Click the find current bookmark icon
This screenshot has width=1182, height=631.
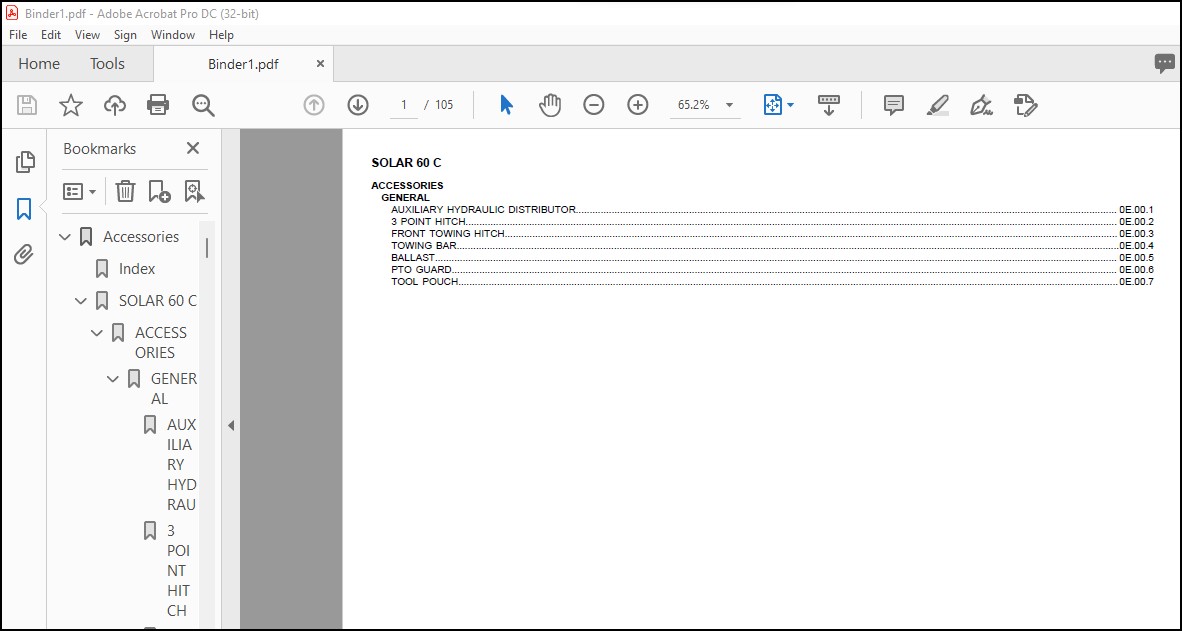[194, 191]
